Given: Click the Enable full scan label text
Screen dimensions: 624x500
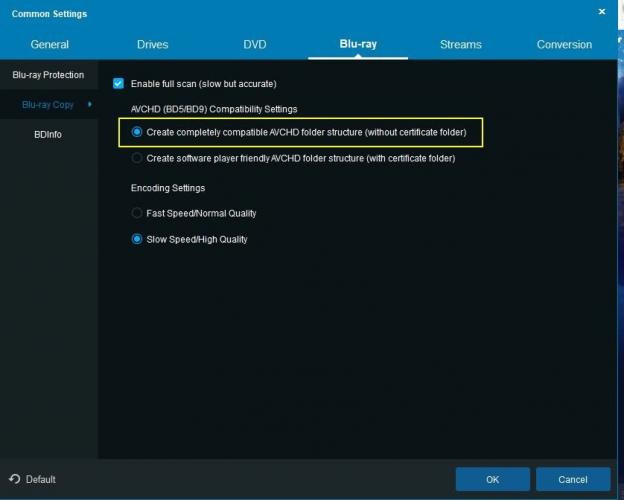Looking at the screenshot, I should (x=203, y=84).
